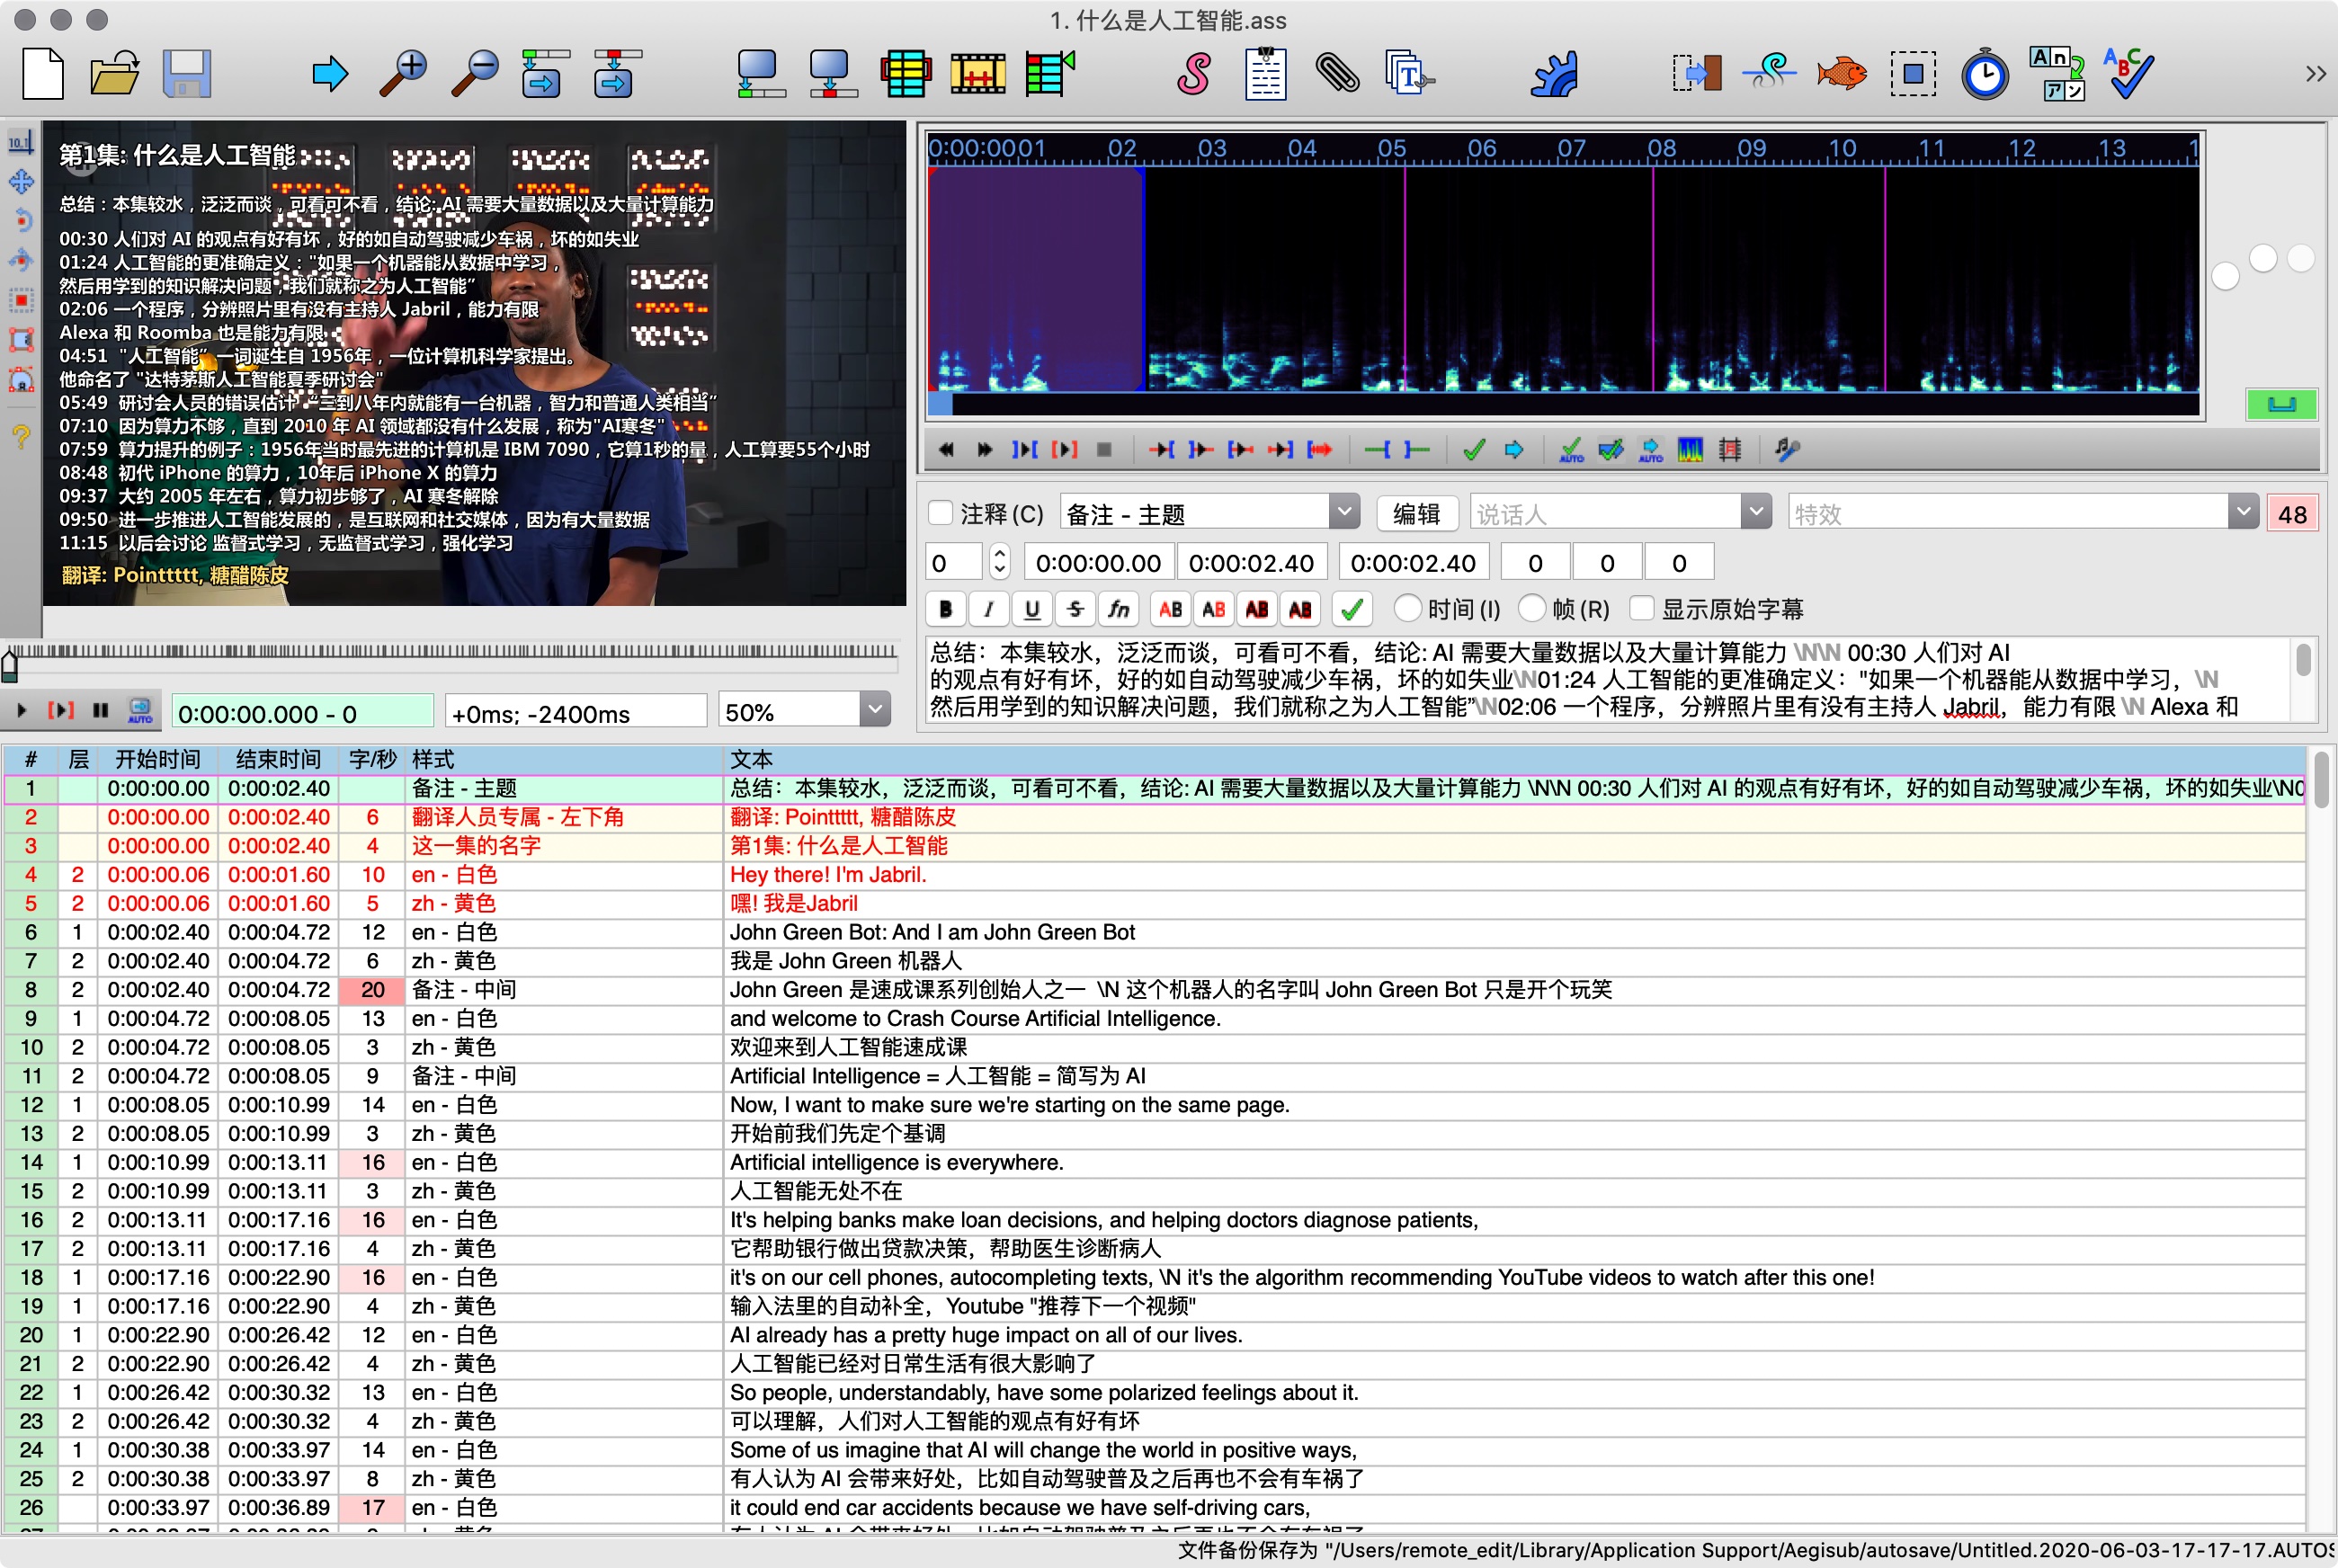Screen dimensions: 2338x1568
Task: Open a subtitles file with folder icon
Action: point(114,74)
